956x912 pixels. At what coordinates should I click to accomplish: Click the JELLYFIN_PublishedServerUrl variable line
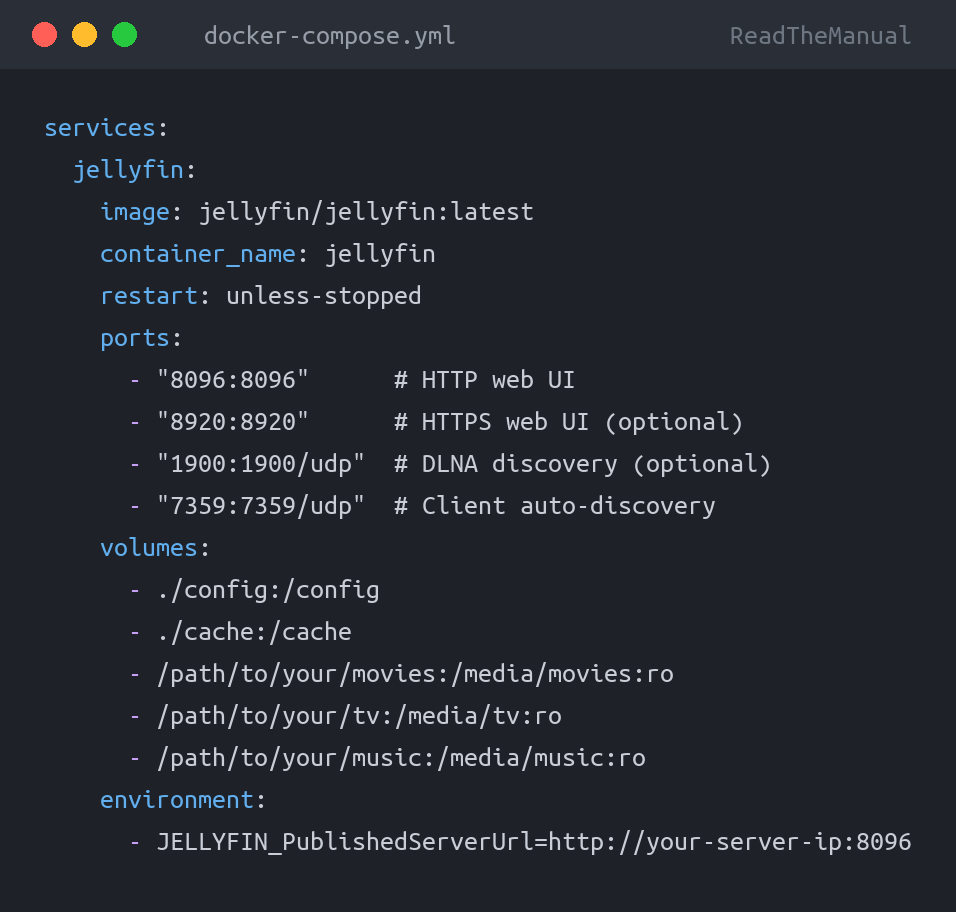534,842
